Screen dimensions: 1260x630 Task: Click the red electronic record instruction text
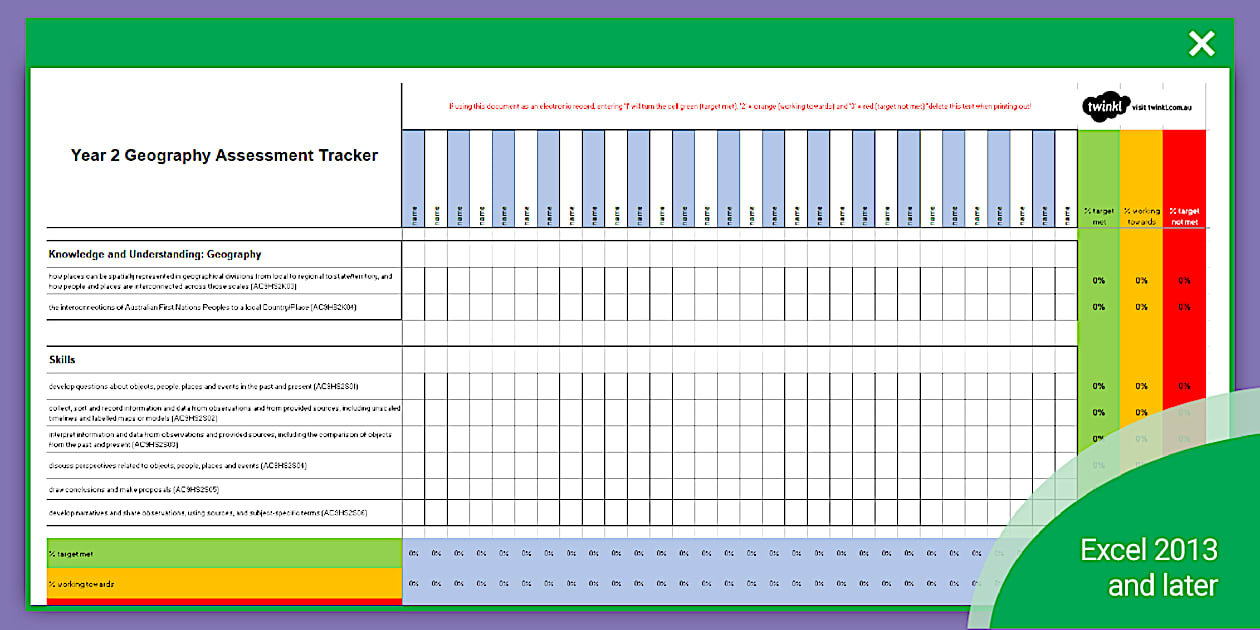coord(739,105)
